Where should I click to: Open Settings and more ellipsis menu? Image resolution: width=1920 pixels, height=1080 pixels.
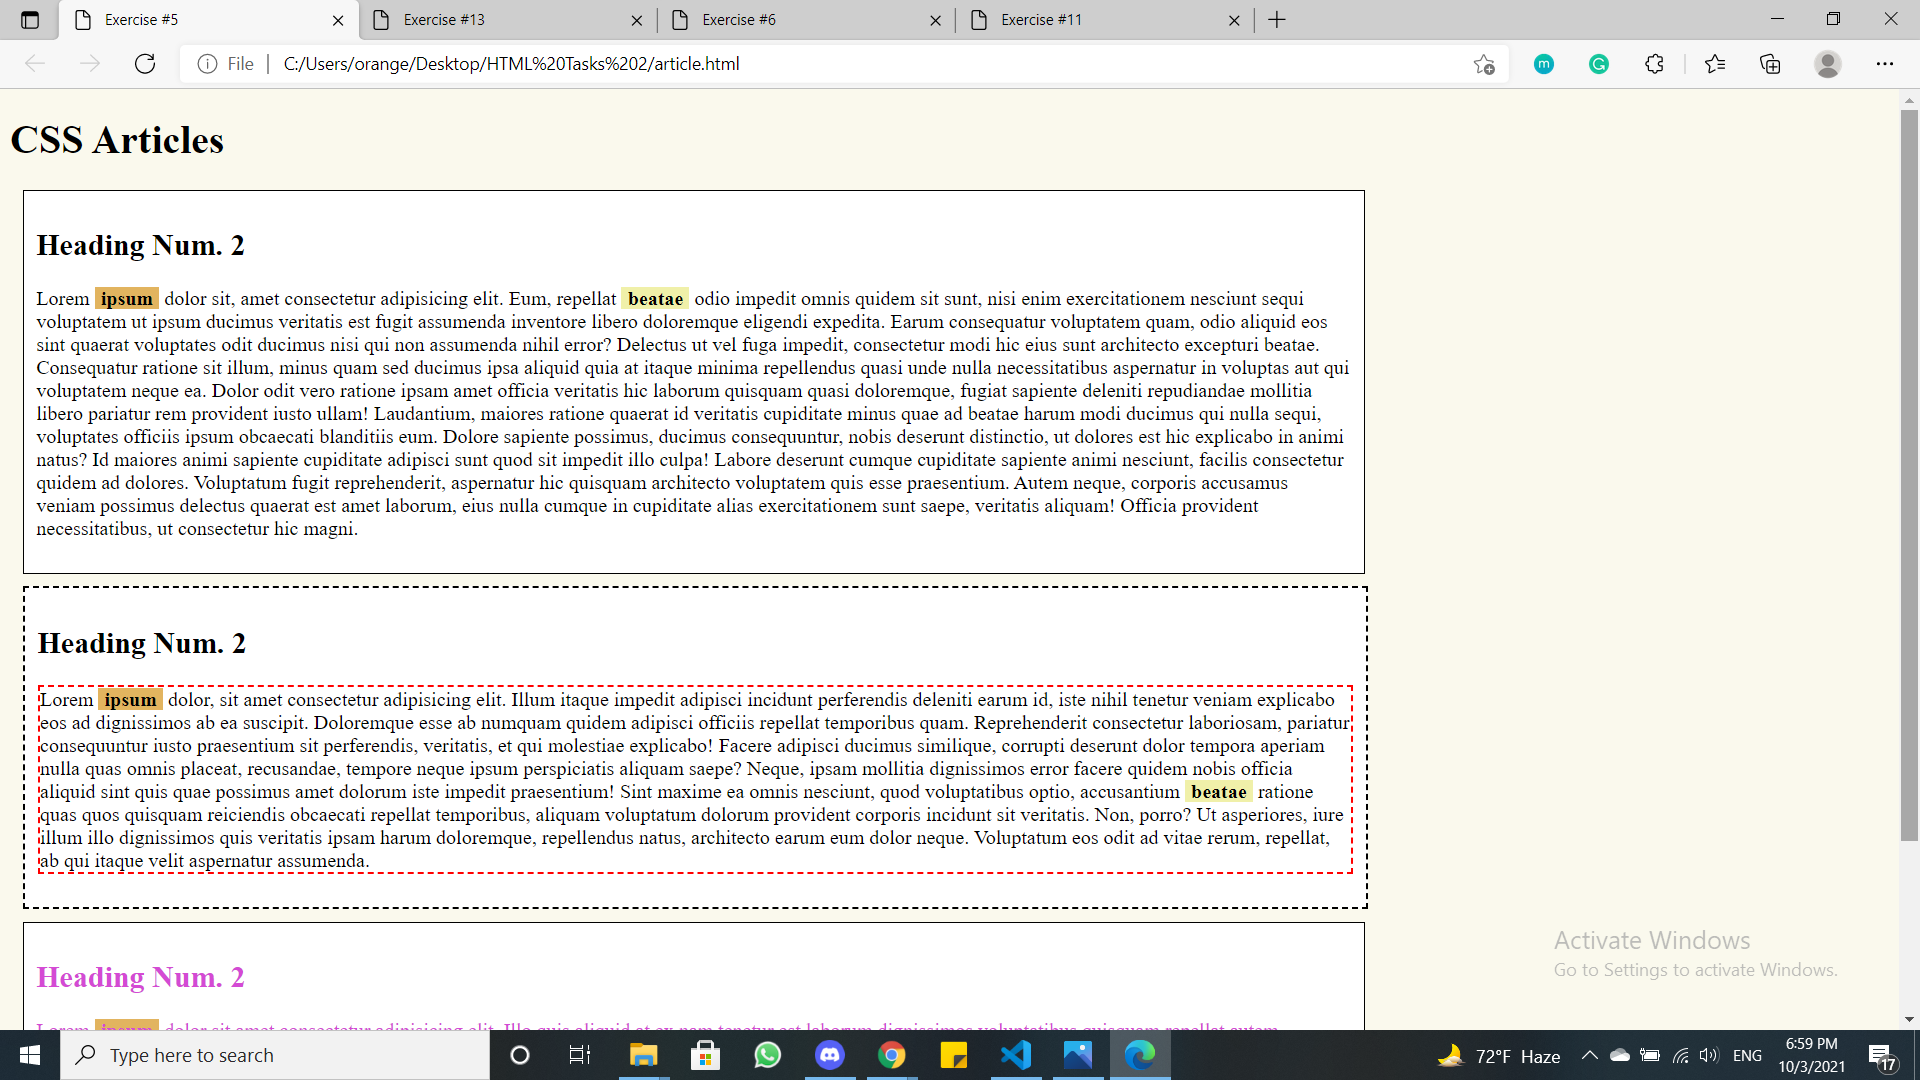click(x=1884, y=64)
